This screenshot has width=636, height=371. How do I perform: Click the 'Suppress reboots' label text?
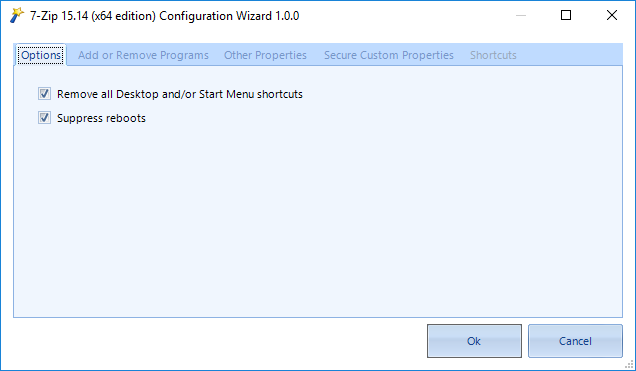tap(101, 118)
